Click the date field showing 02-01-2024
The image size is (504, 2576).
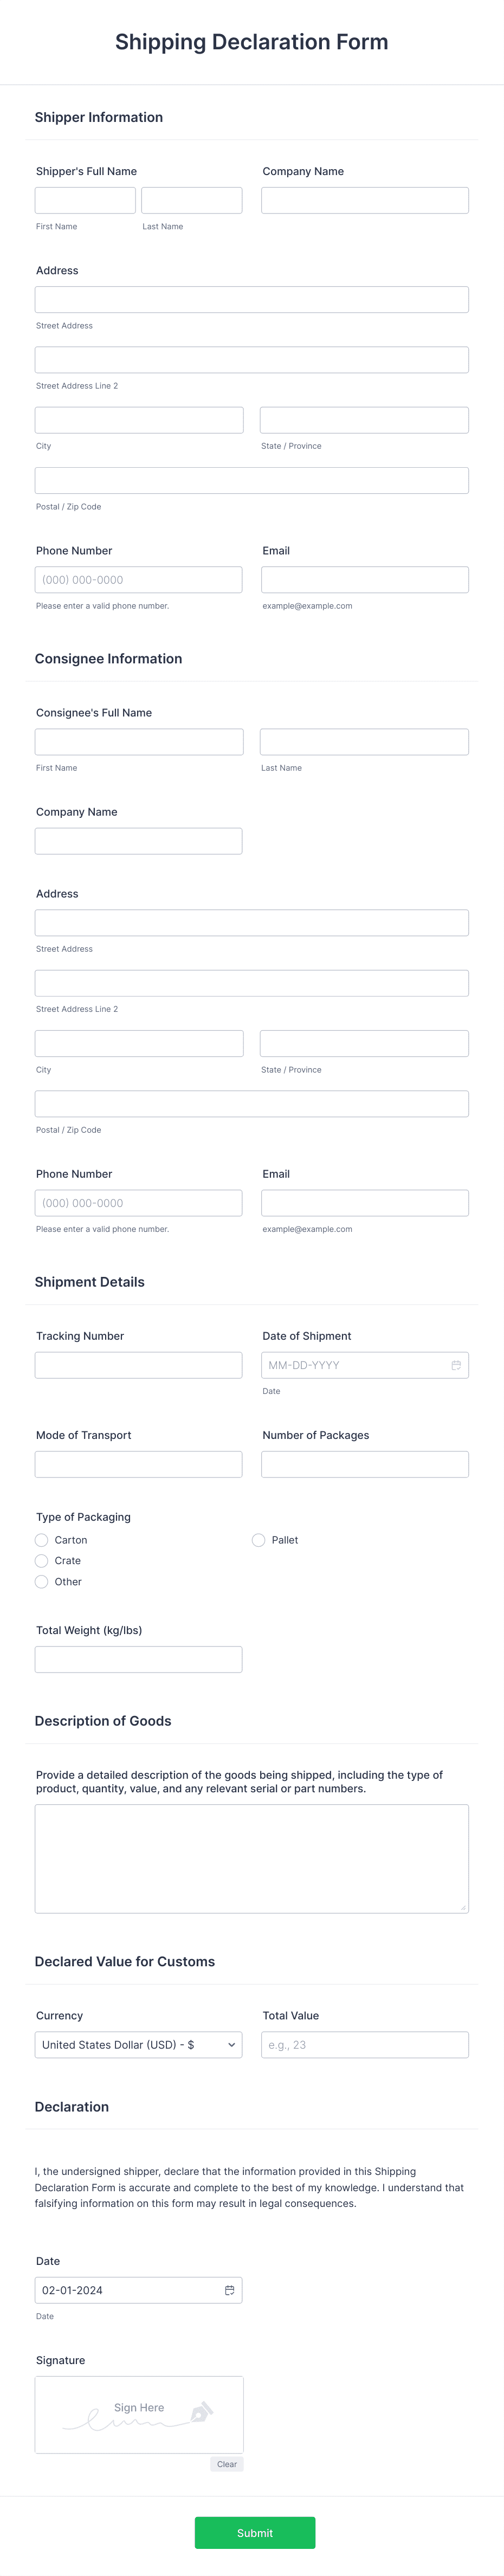[x=120, y=2290]
